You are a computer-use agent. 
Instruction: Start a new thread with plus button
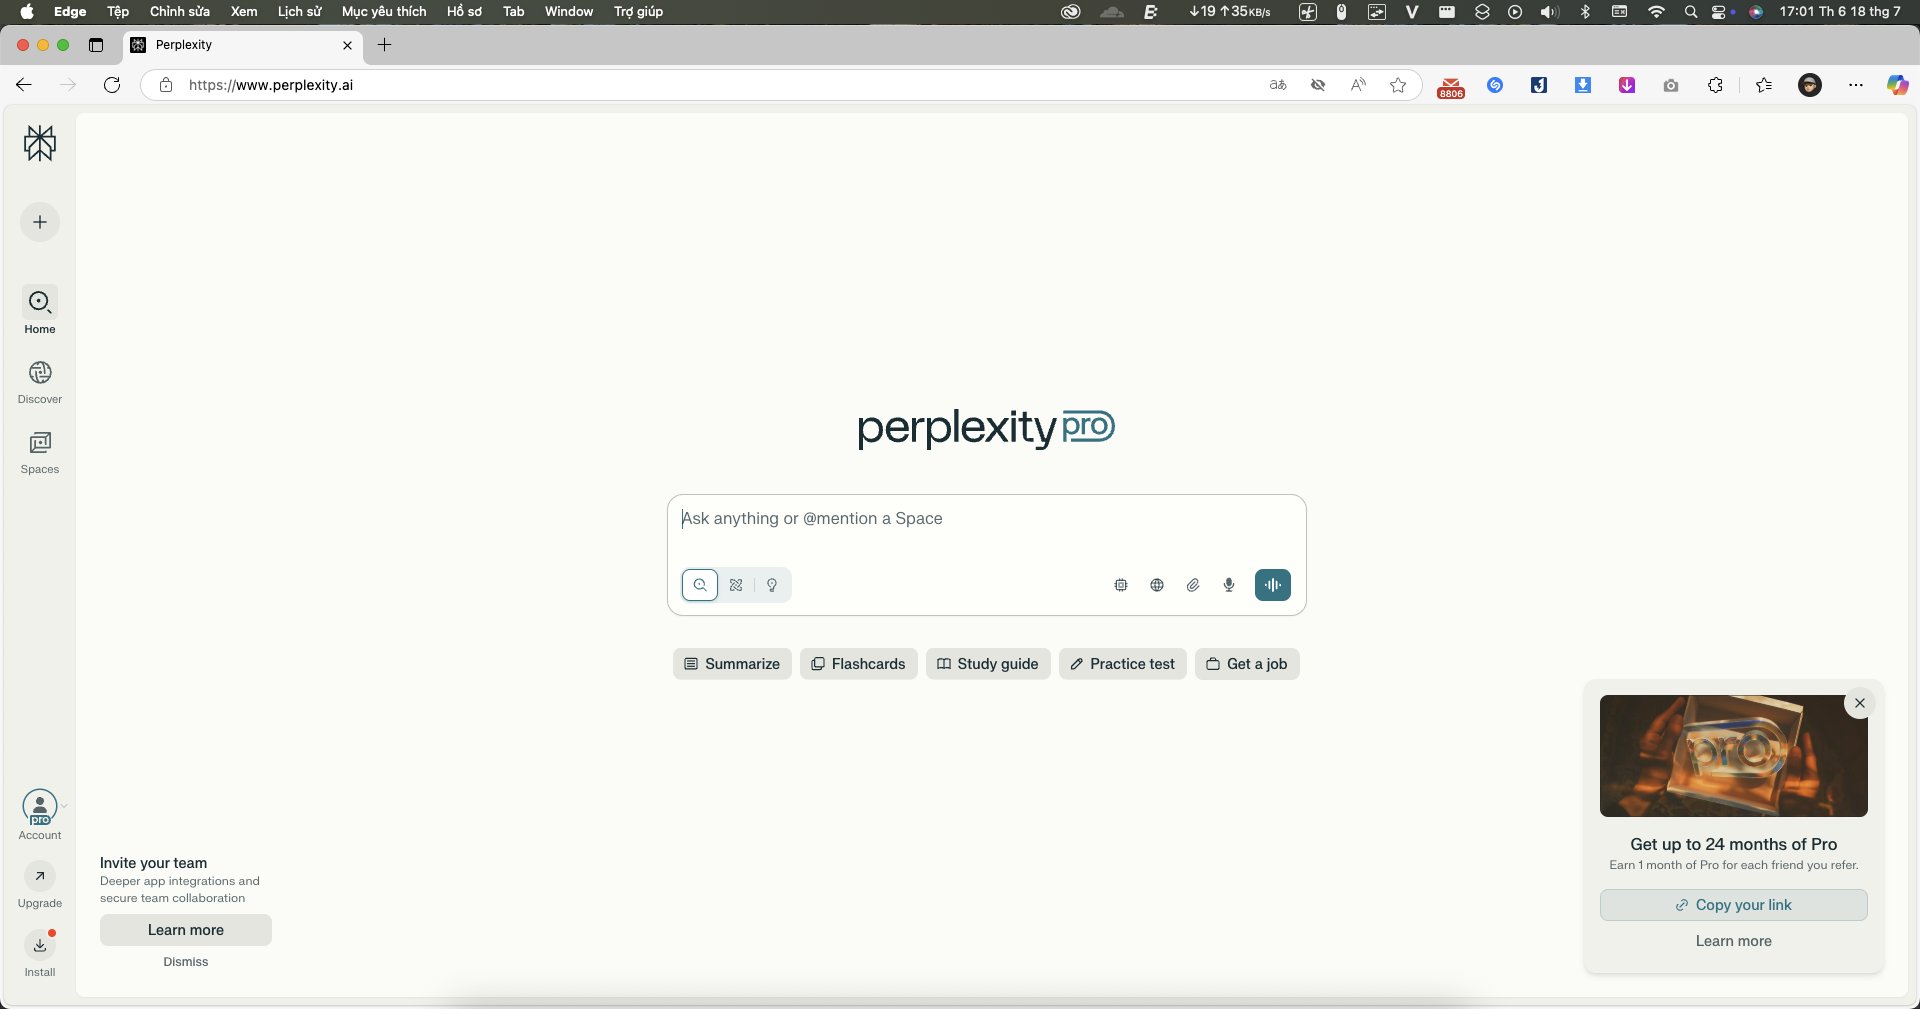pos(40,222)
